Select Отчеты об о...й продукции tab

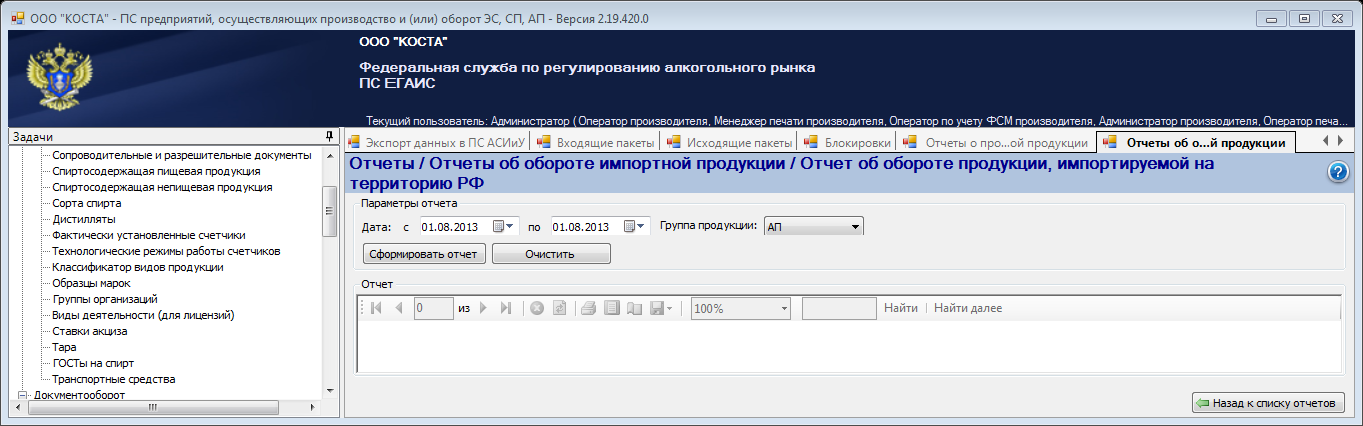coord(1196,142)
